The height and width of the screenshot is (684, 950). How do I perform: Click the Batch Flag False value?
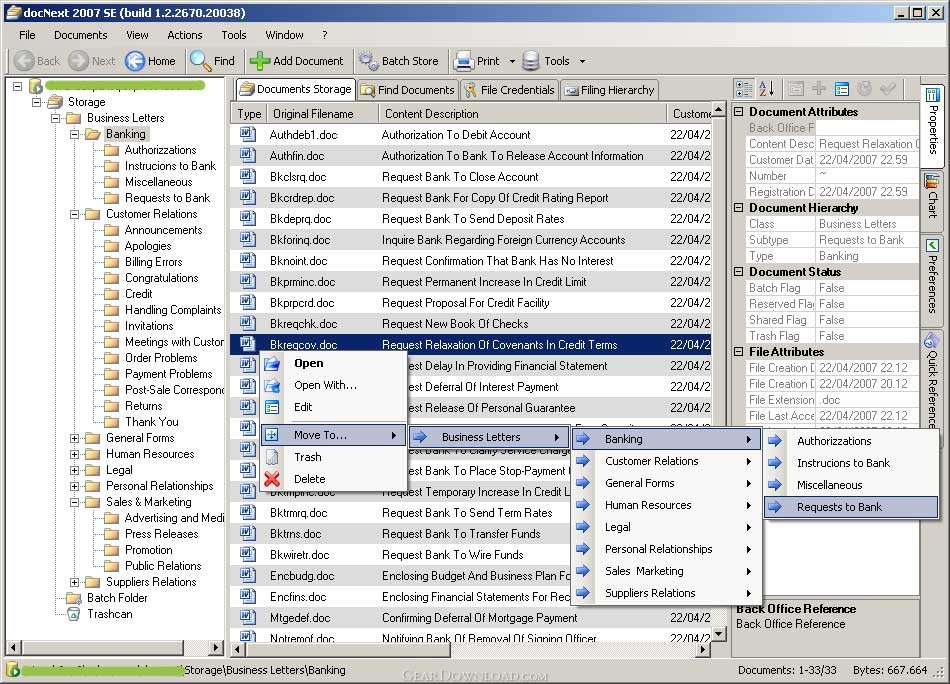pyautogui.click(x=867, y=288)
